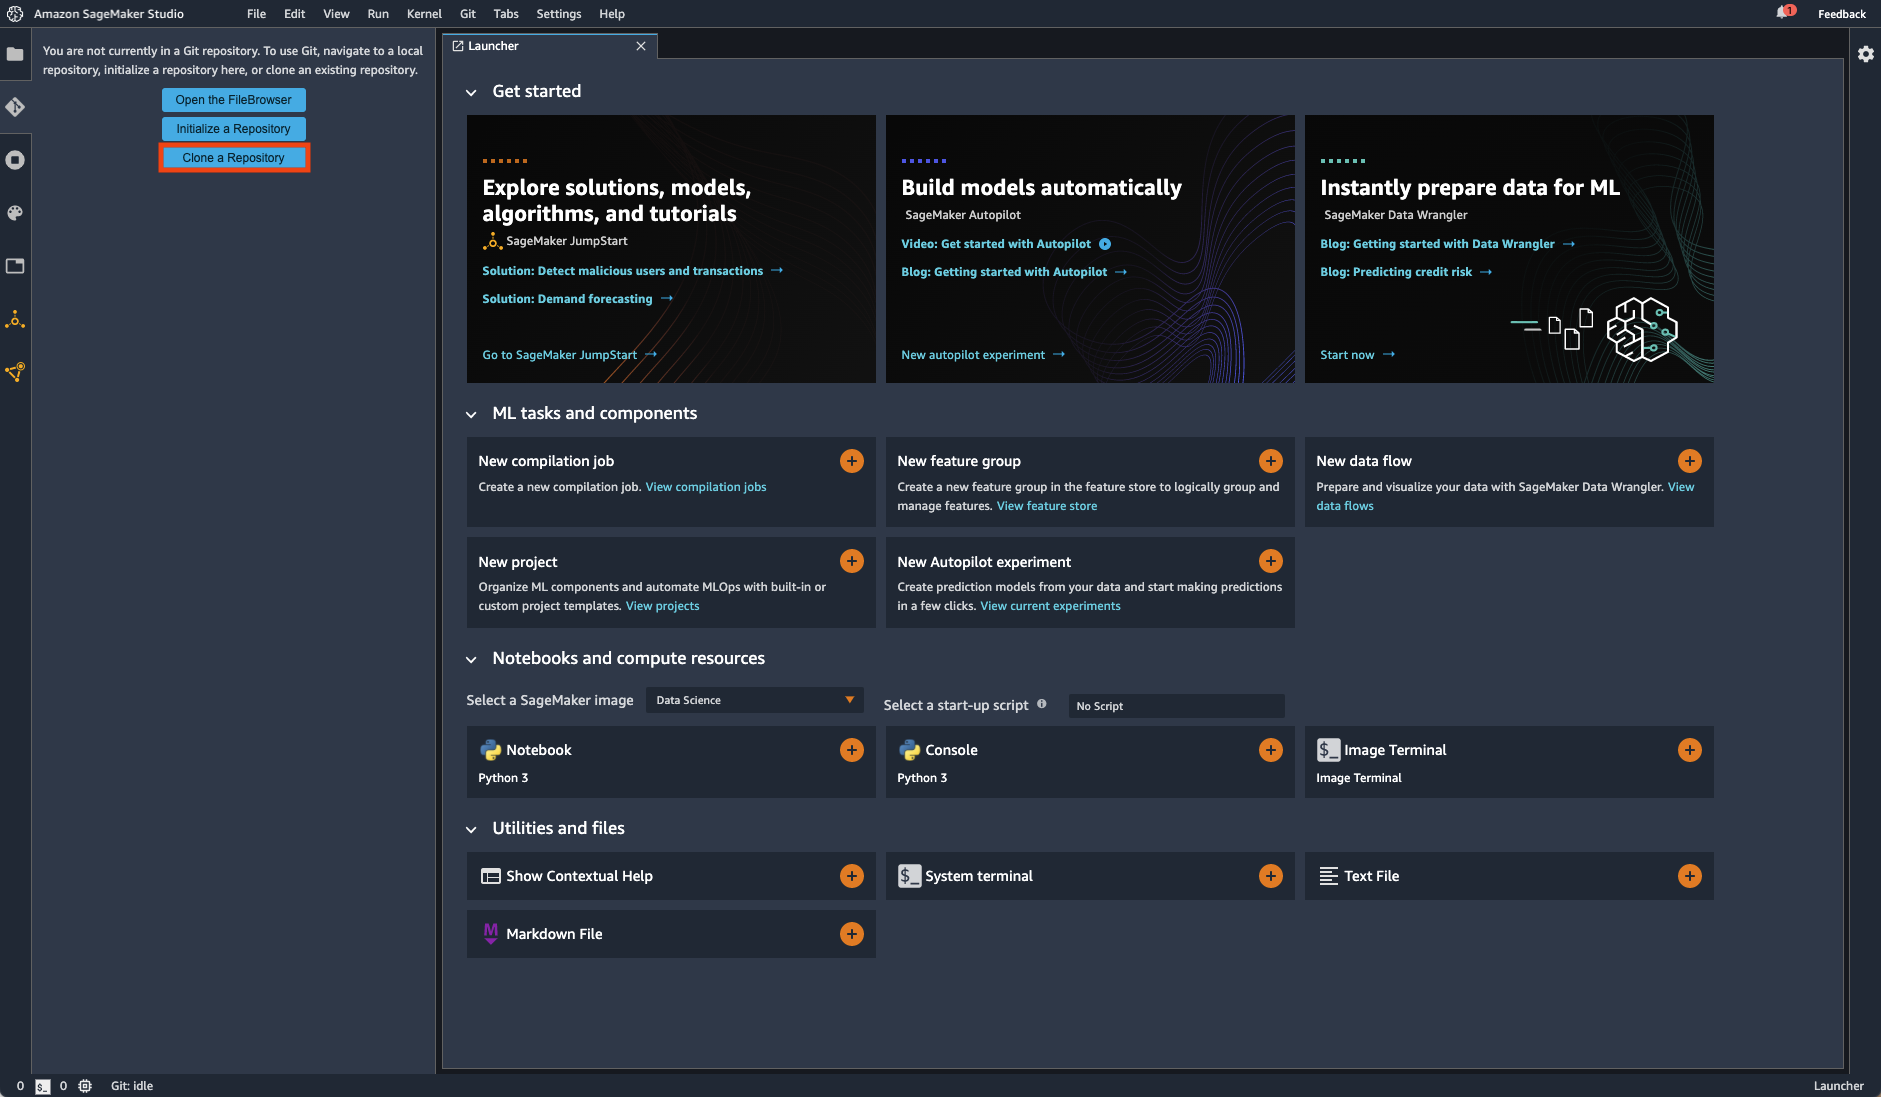The height and width of the screenshot is (1097, 1881).
Task: Click plus icon on New feature group
Action: pos(1271,461)
